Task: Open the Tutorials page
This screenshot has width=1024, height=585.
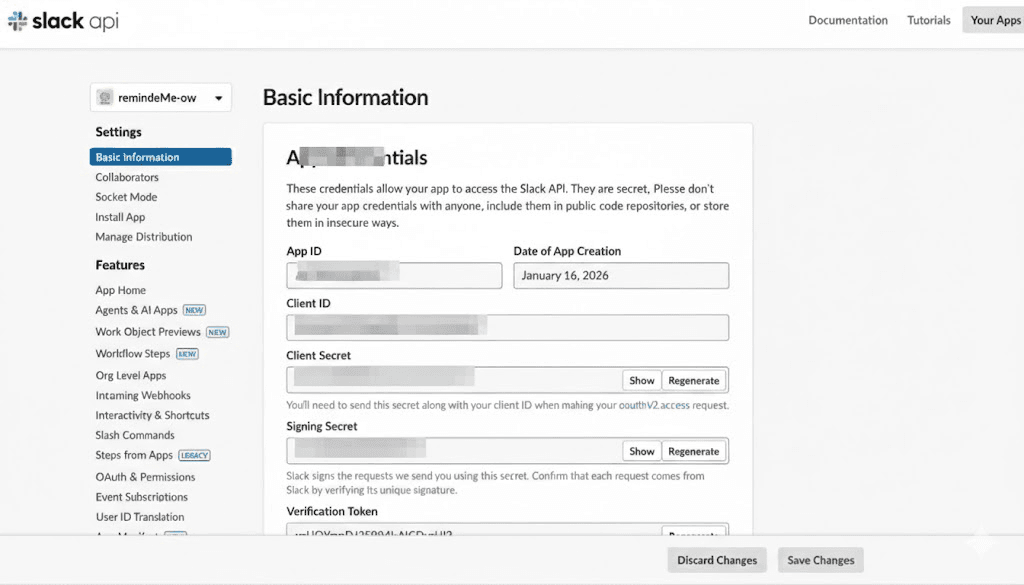Action: (x=928, y=19)
